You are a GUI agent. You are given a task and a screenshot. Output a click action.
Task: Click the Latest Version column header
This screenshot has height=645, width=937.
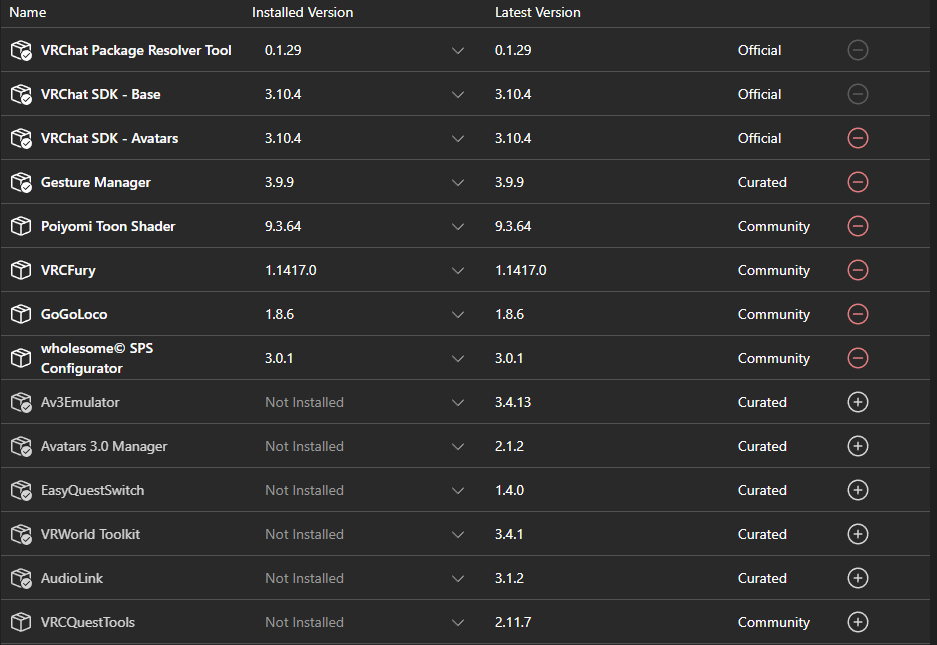[x=538, y=12]
